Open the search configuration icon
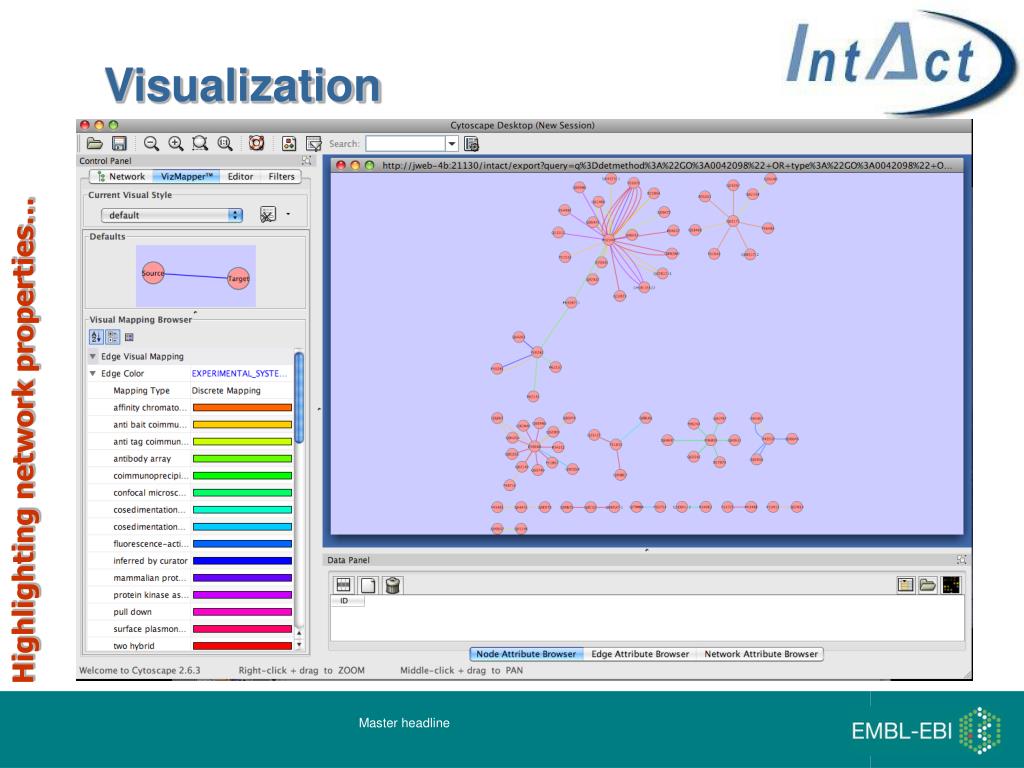The image size is (1024, 768). (x=472, y=144)
